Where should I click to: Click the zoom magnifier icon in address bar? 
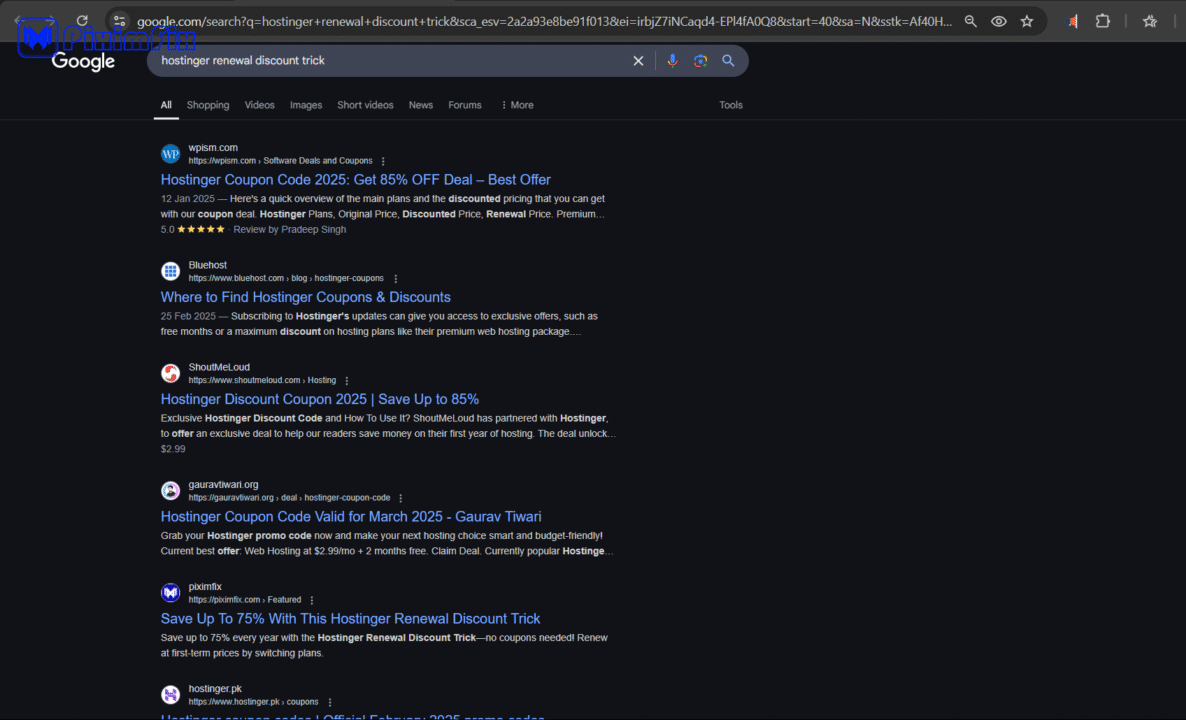pos(970,21)
